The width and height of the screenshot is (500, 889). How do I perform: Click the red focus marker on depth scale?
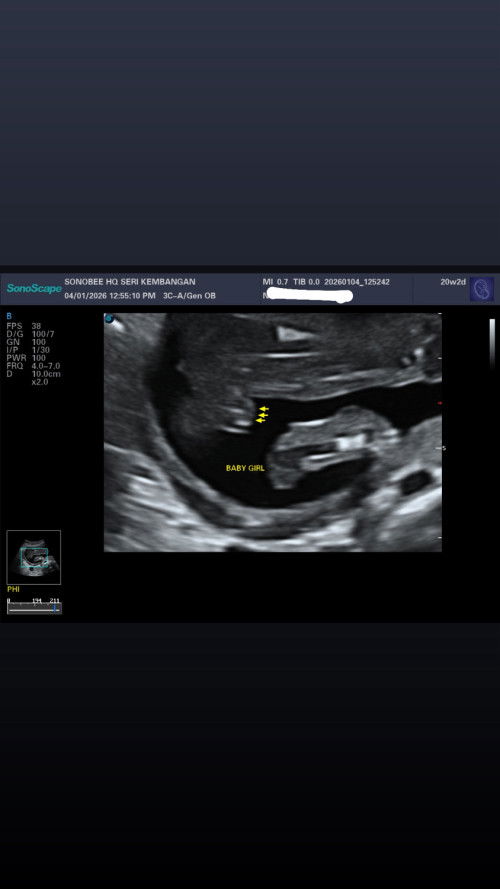tap(440, 403)
